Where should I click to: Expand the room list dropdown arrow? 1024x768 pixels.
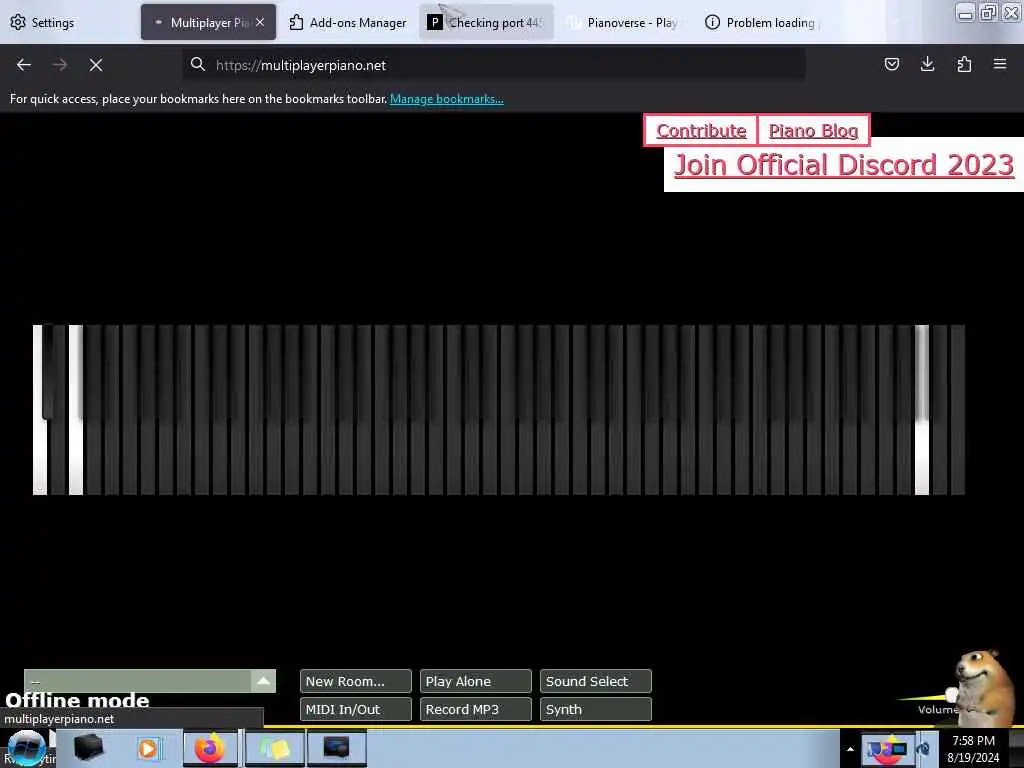point(263,680)
